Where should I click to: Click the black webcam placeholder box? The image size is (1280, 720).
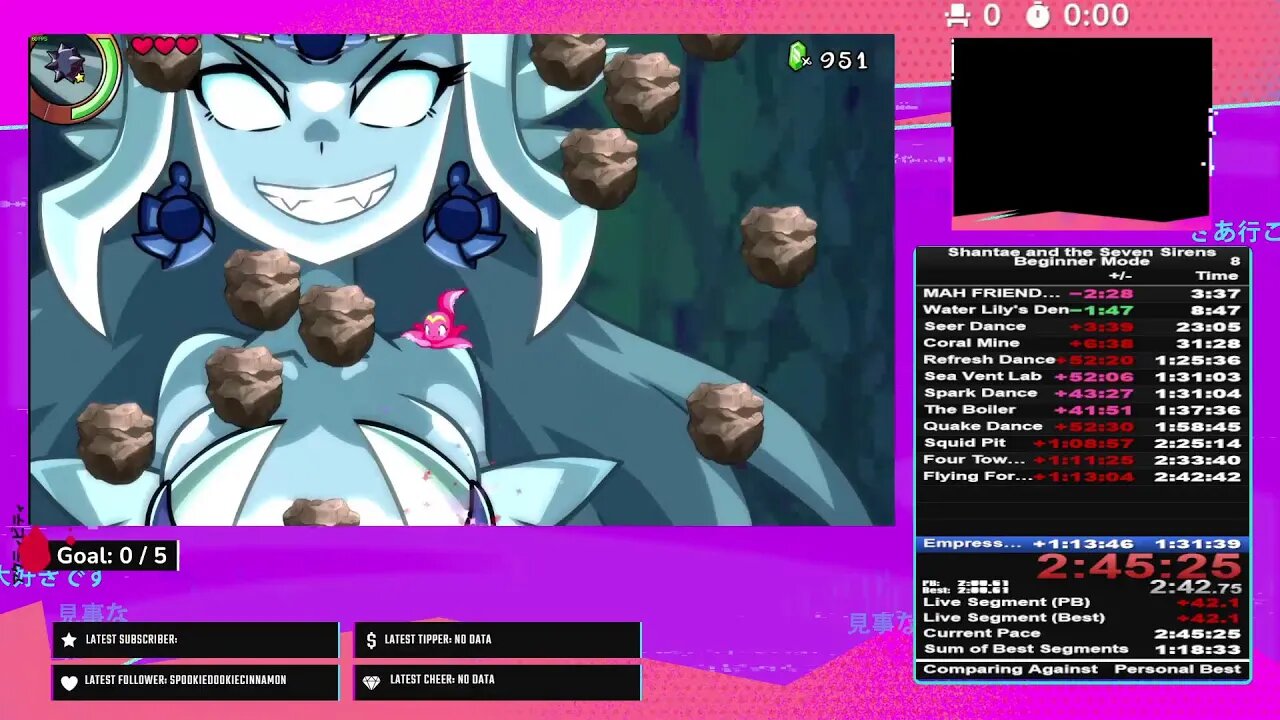pos(1081,126)
